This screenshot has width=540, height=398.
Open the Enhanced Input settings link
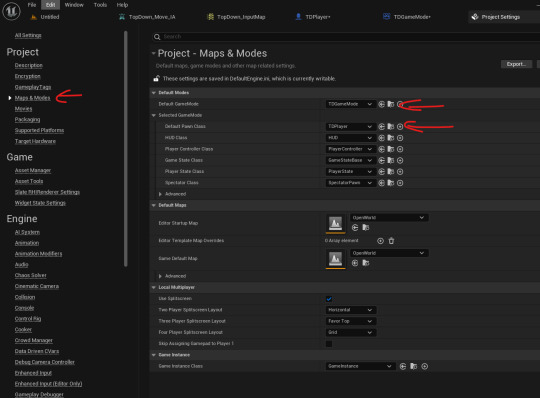[x=33, y=373]
